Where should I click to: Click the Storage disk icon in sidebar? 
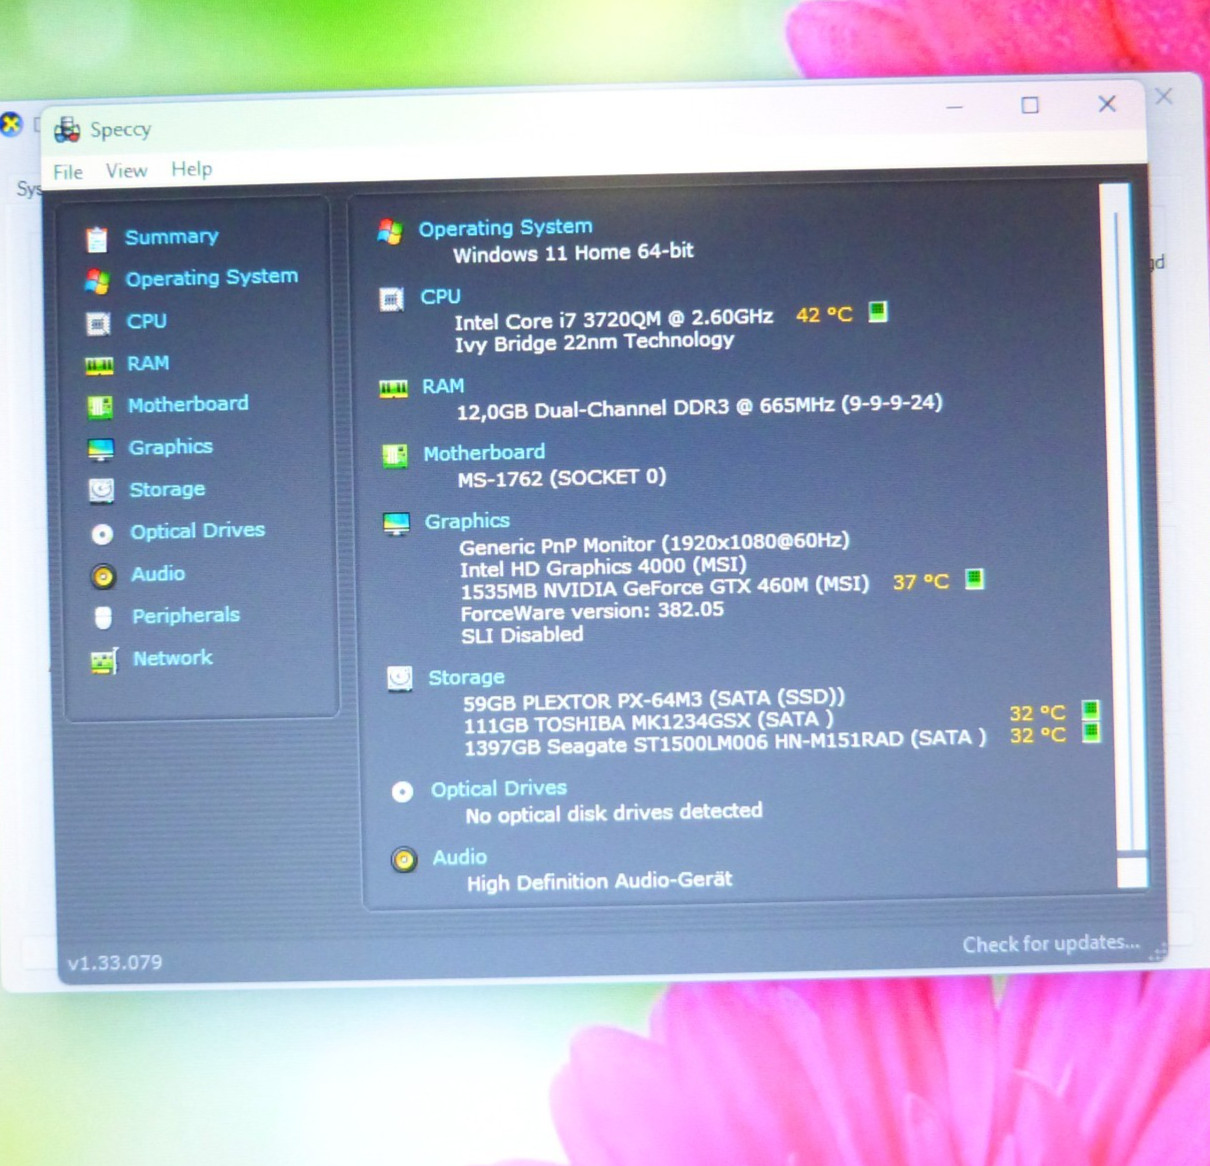[x=101, y=490]
